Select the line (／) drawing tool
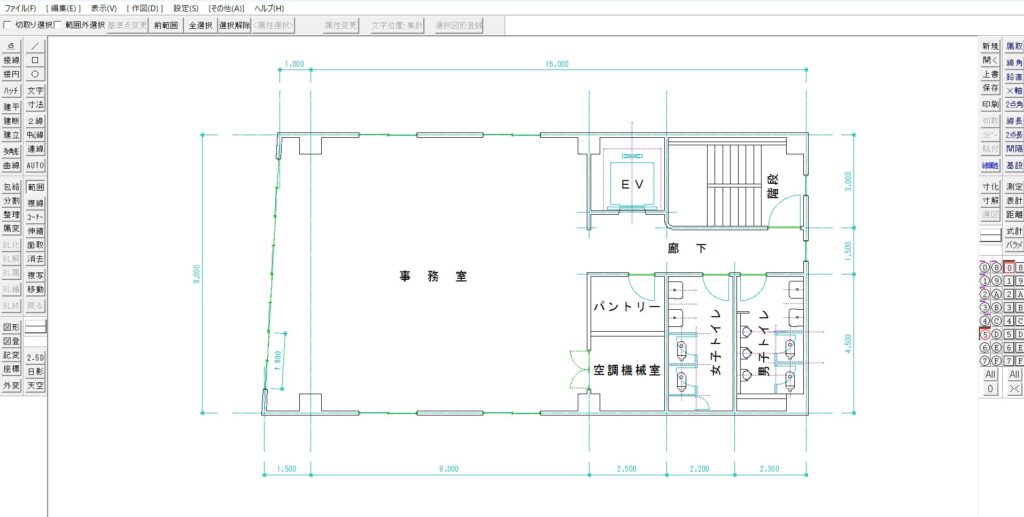 pyautogui.click(x=35, y=46)
